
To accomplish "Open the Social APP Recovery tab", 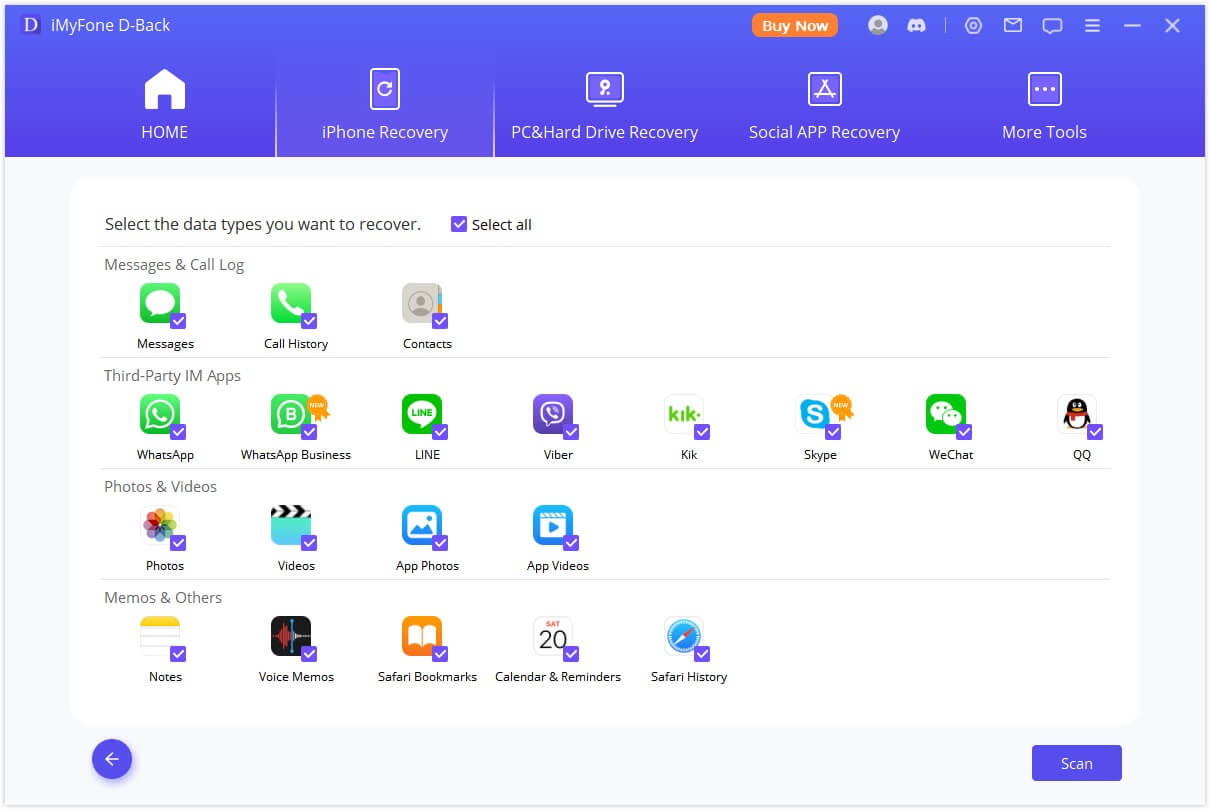I will point(824,107).
